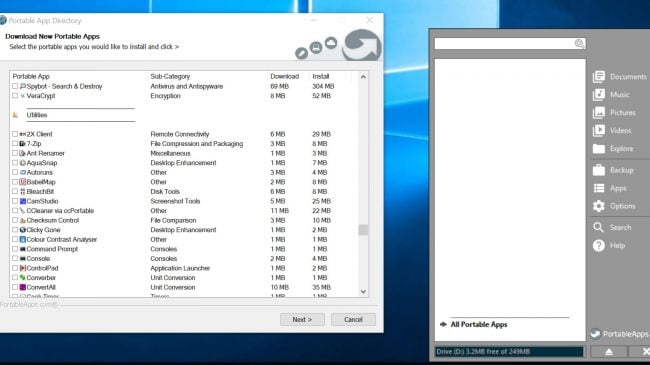Tick the AquaSnap checkbox

click(x=15, y=163)
